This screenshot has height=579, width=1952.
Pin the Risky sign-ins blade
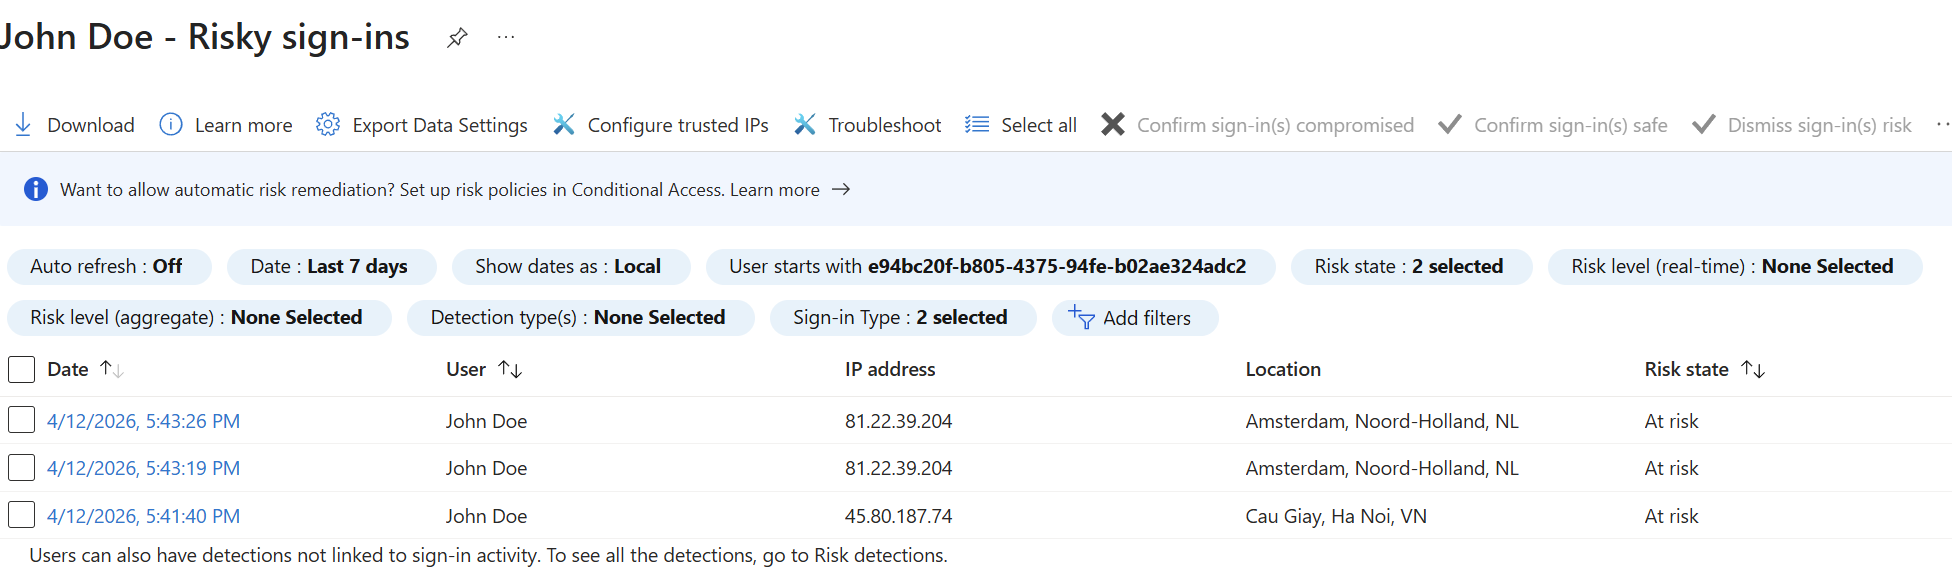pyautogui.click(x=457, y=38)
